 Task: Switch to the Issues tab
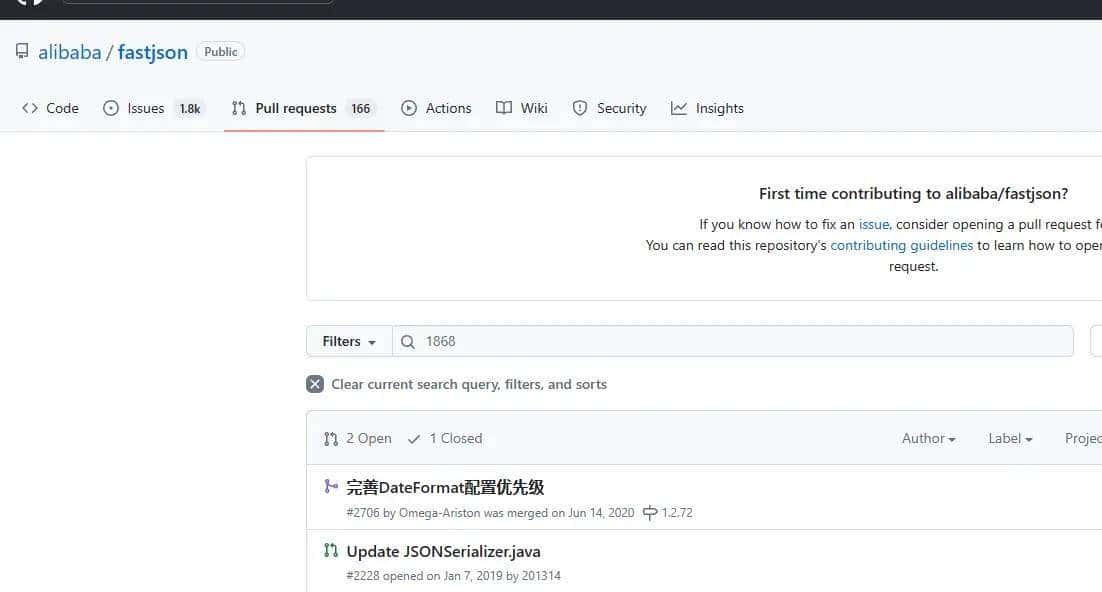(145, 108)
